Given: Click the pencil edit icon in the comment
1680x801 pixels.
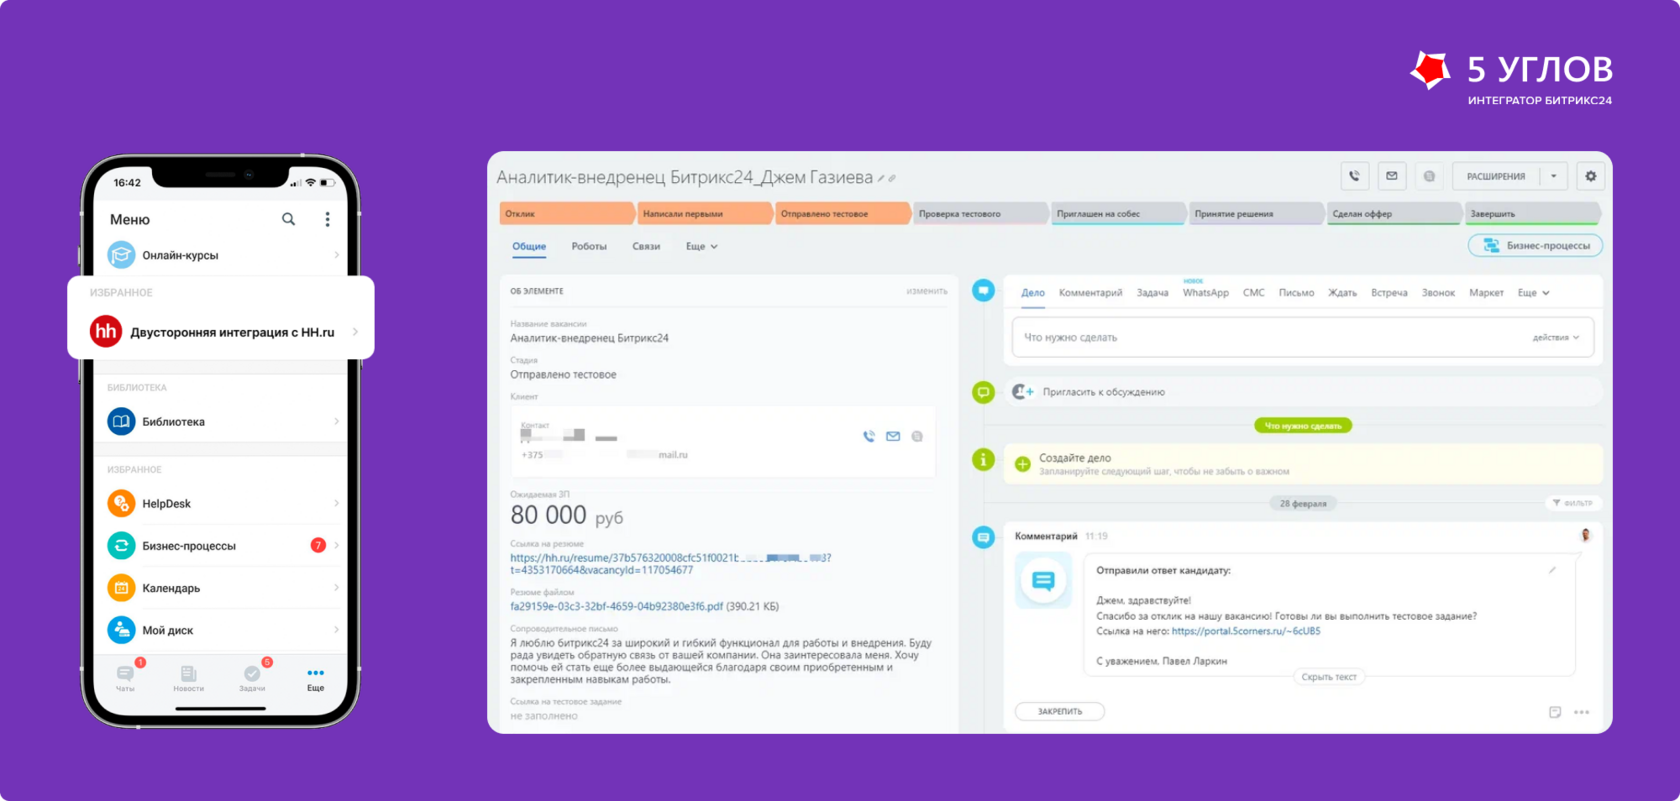Looking at the screenshot, I should [1552, 570].
